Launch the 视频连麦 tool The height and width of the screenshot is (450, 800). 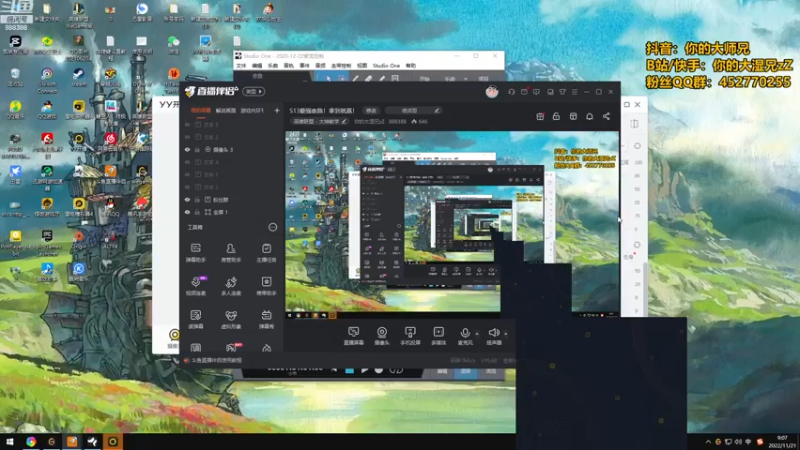coord(196,286)
